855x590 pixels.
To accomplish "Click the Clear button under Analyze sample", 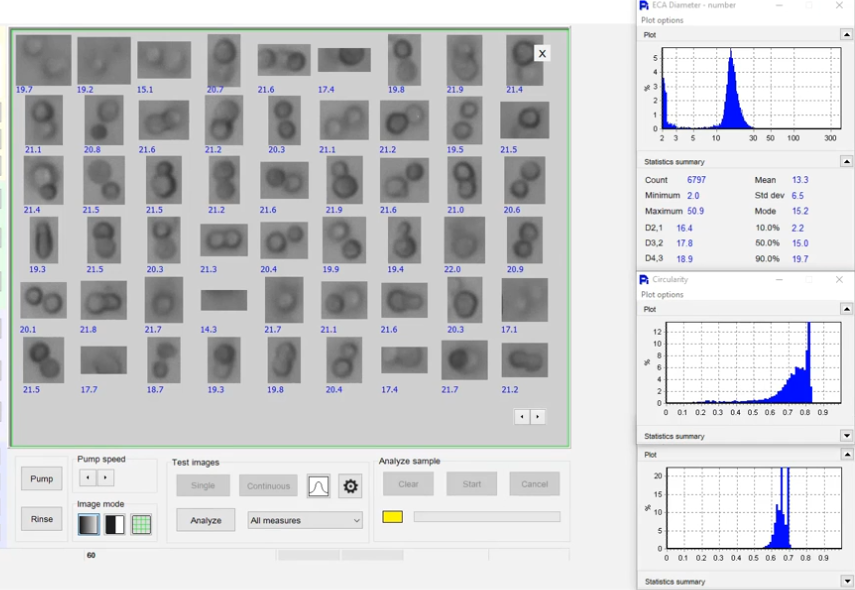I will click(408, 484).
